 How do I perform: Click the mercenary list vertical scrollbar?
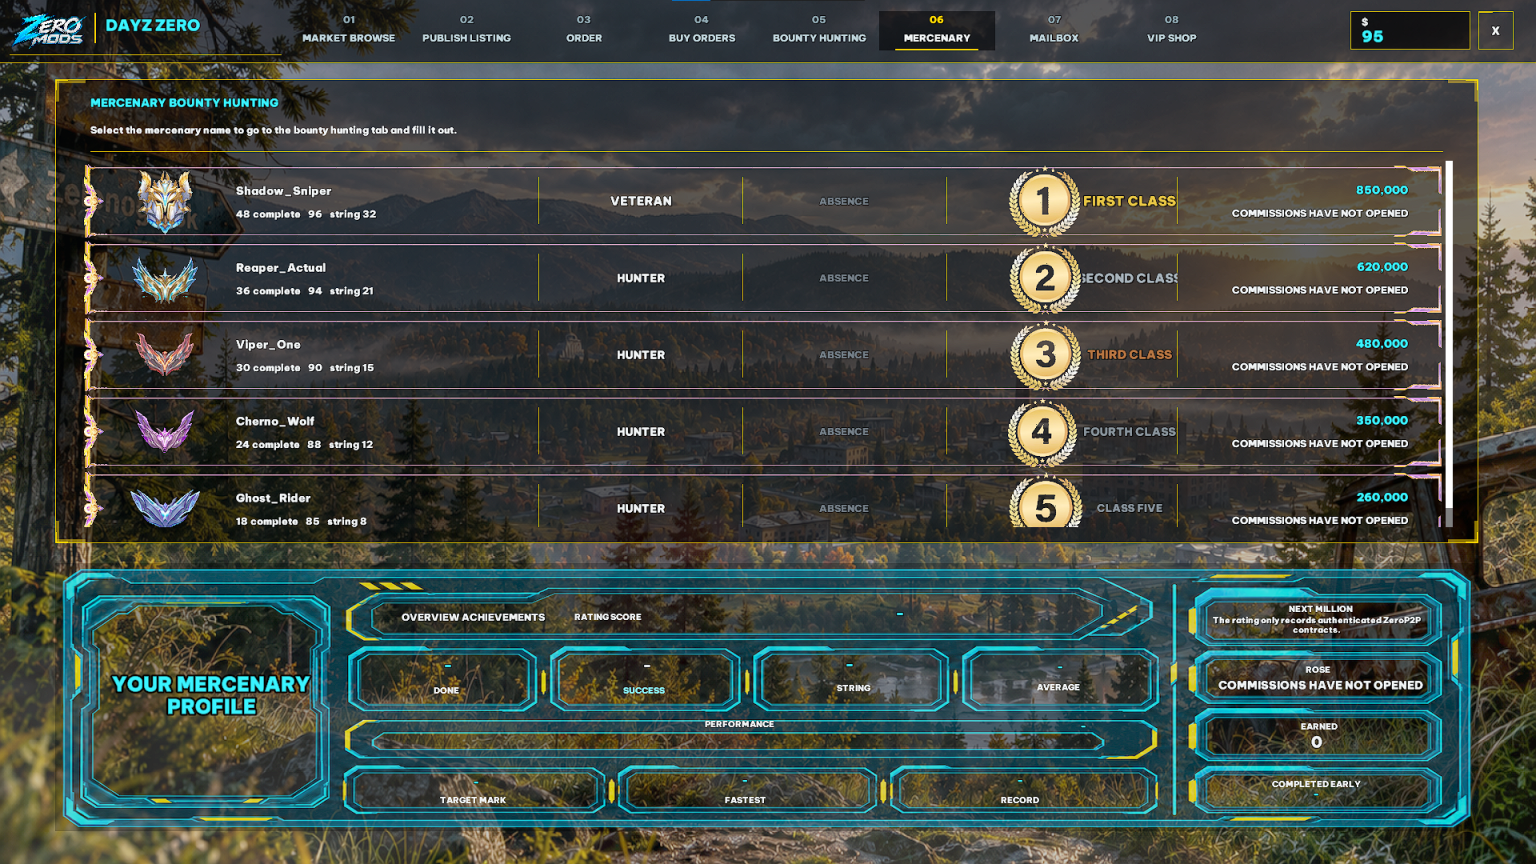tap(1449, 344)
